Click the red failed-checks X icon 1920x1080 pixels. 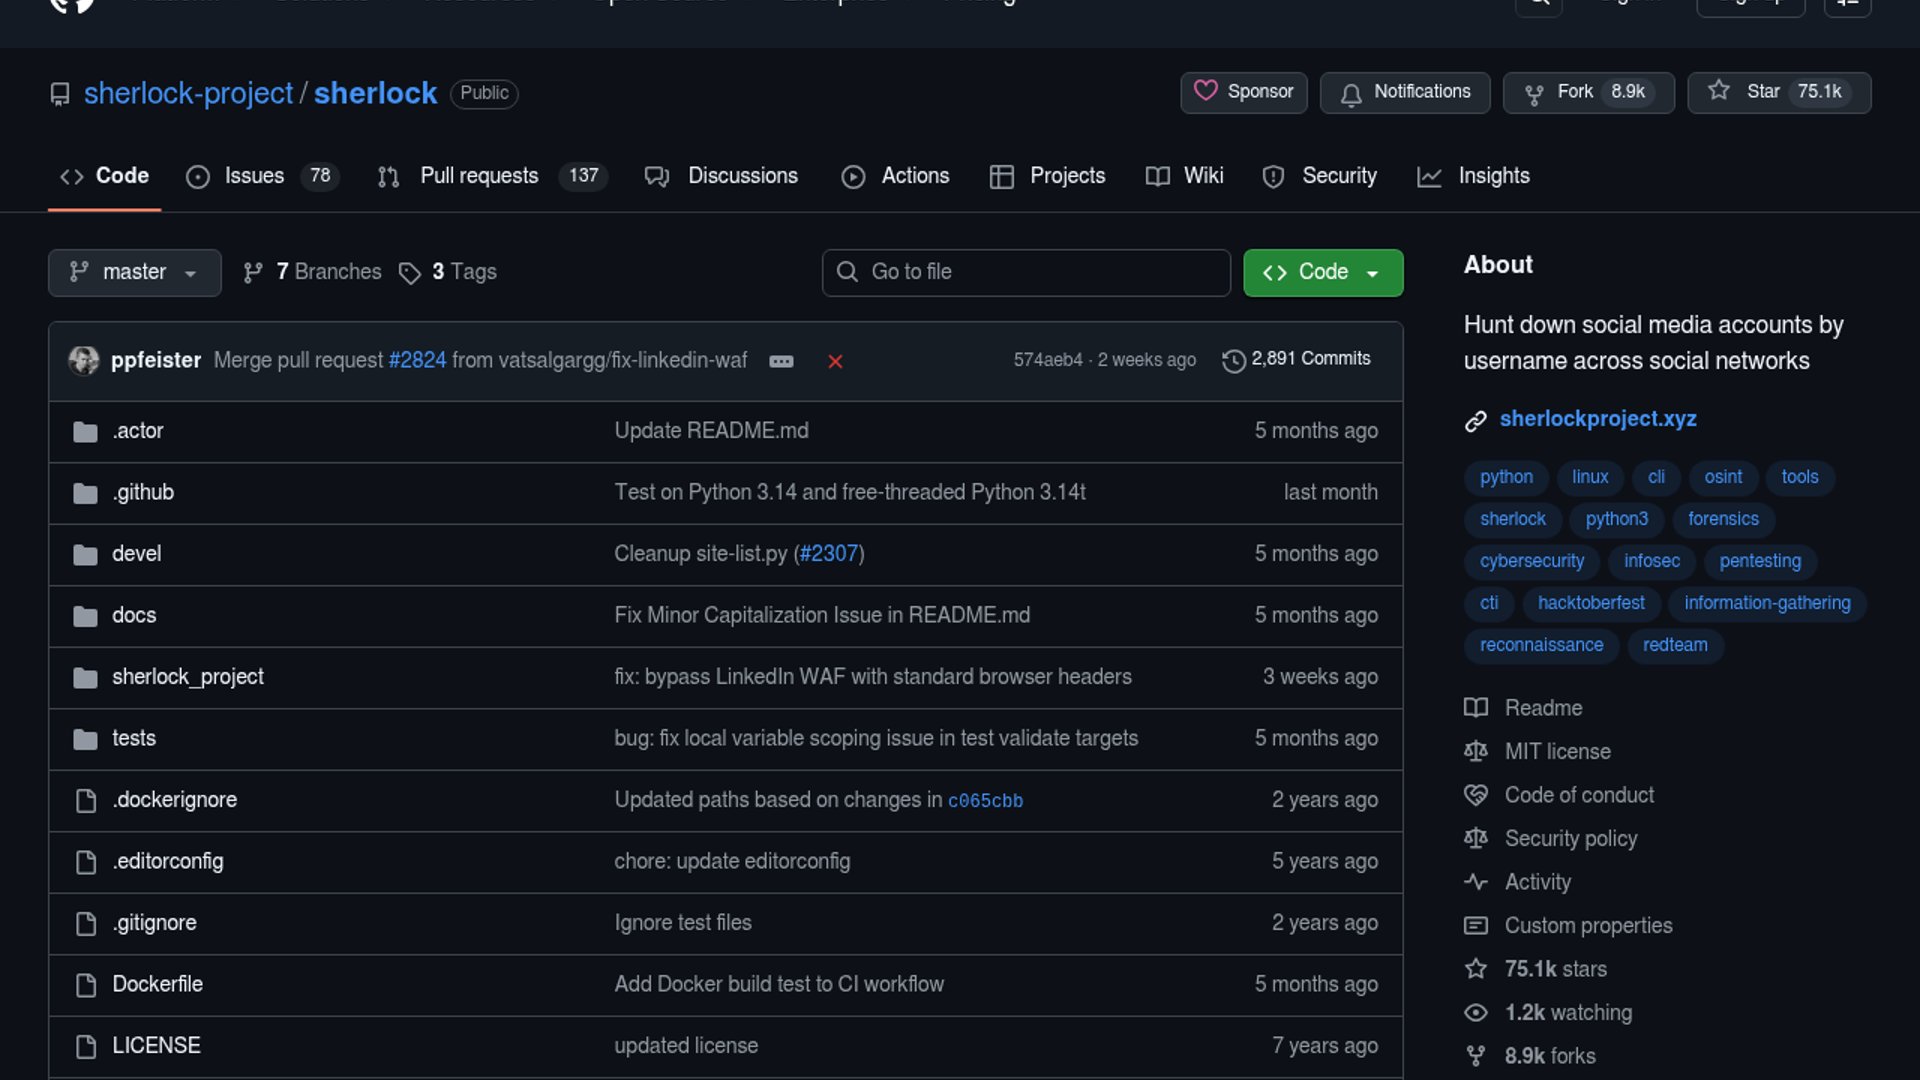835,361
